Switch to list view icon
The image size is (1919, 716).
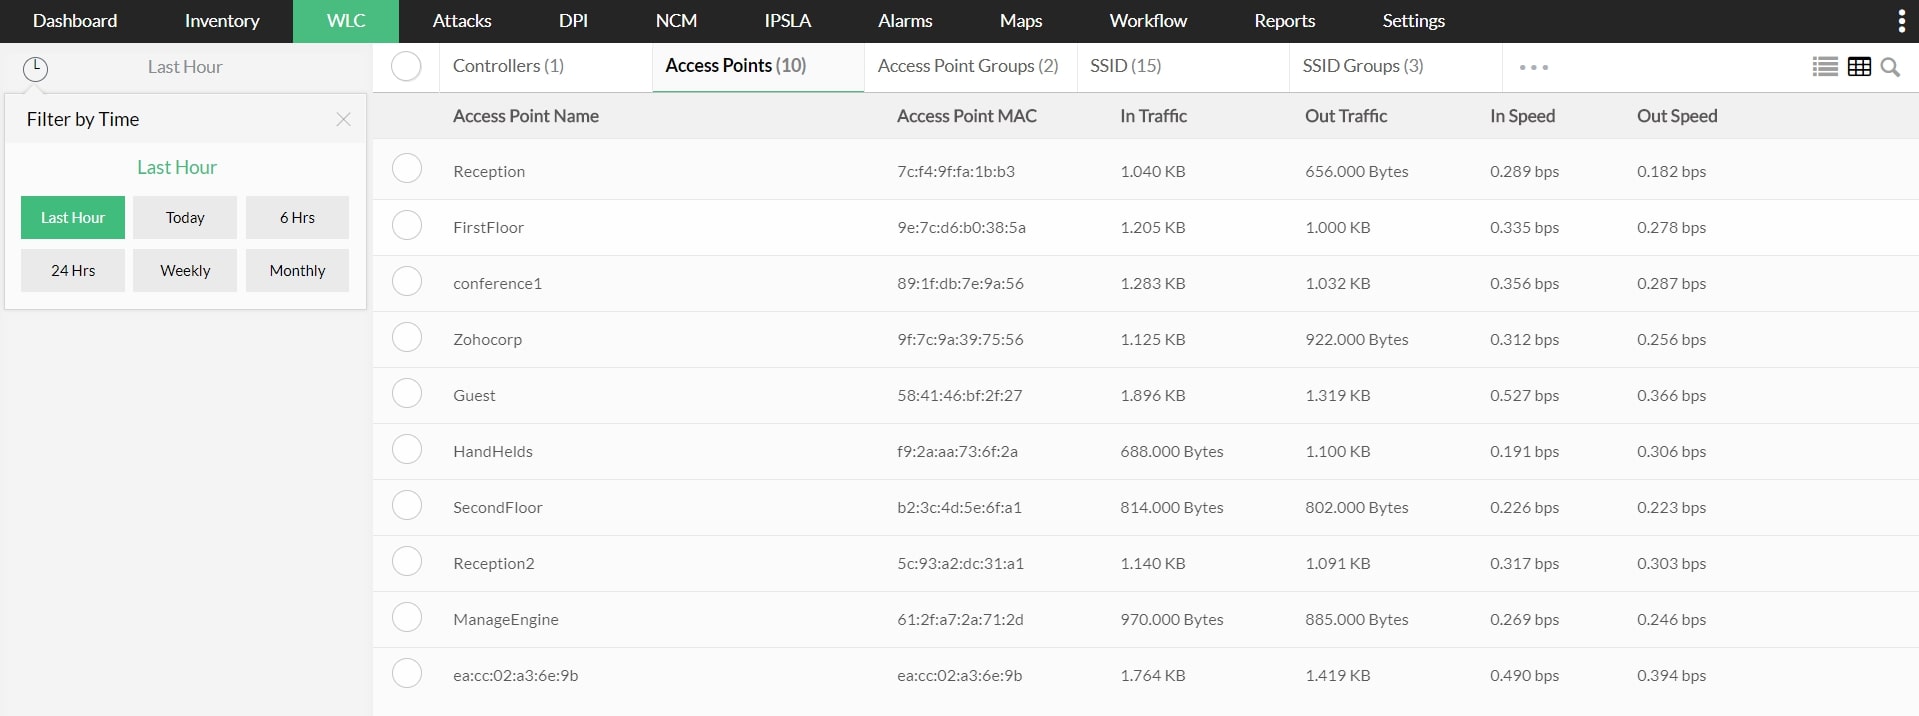(x=1825, y=67)
